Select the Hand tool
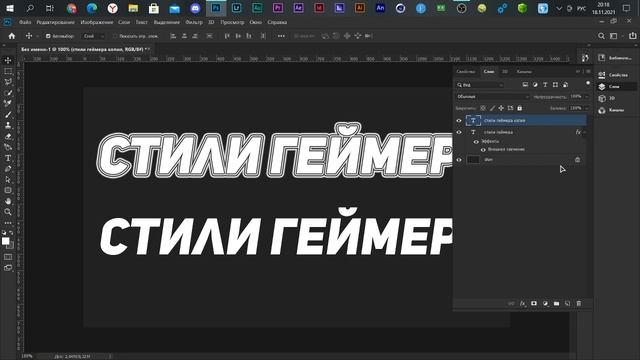The height and width of the screenshot is (360, 640). [x=8, y=201]
